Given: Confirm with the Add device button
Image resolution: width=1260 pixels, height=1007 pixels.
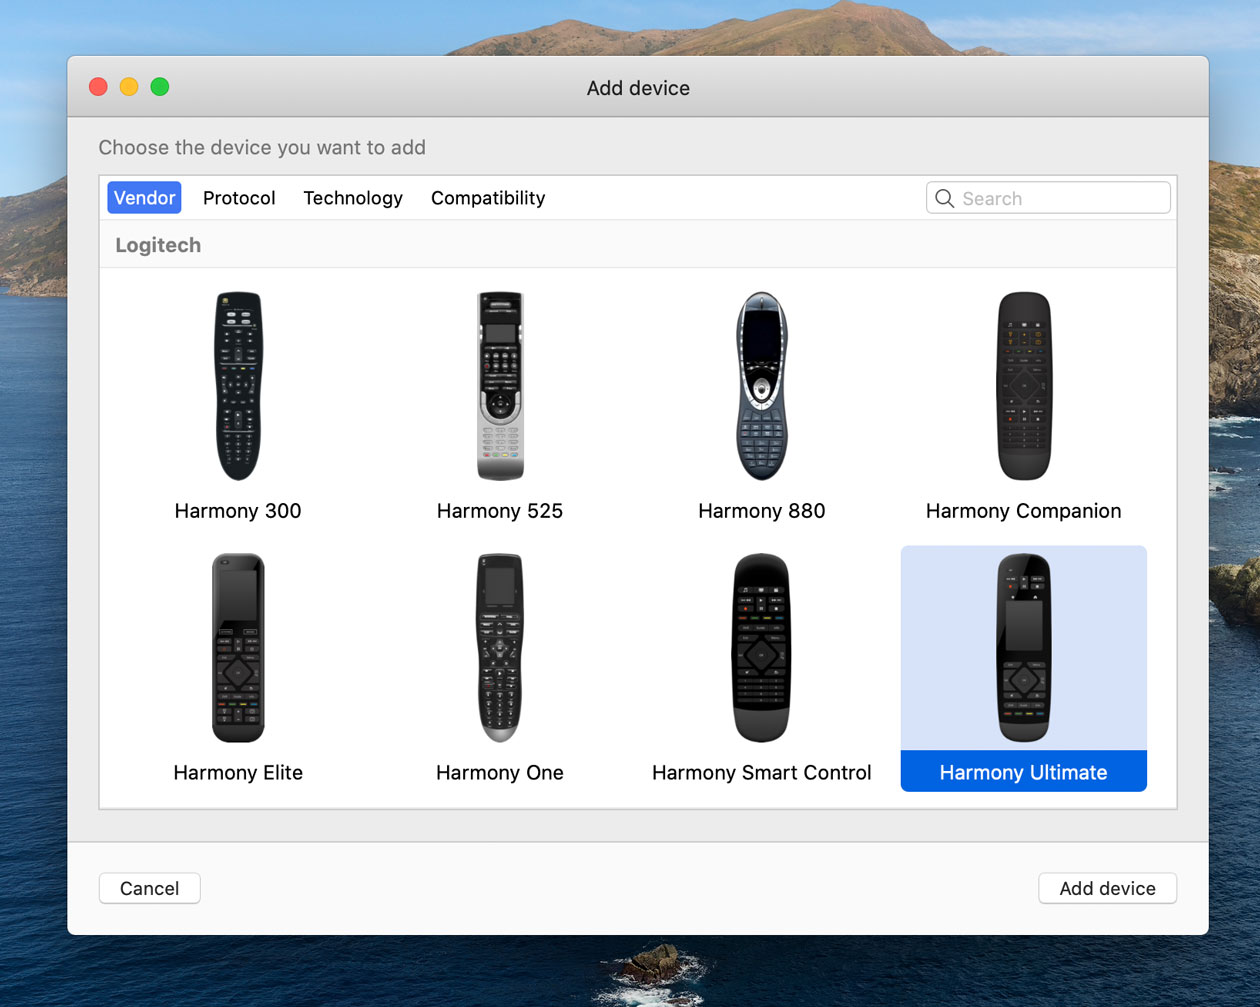Looking at the screenshot, I should (1107, 888).
